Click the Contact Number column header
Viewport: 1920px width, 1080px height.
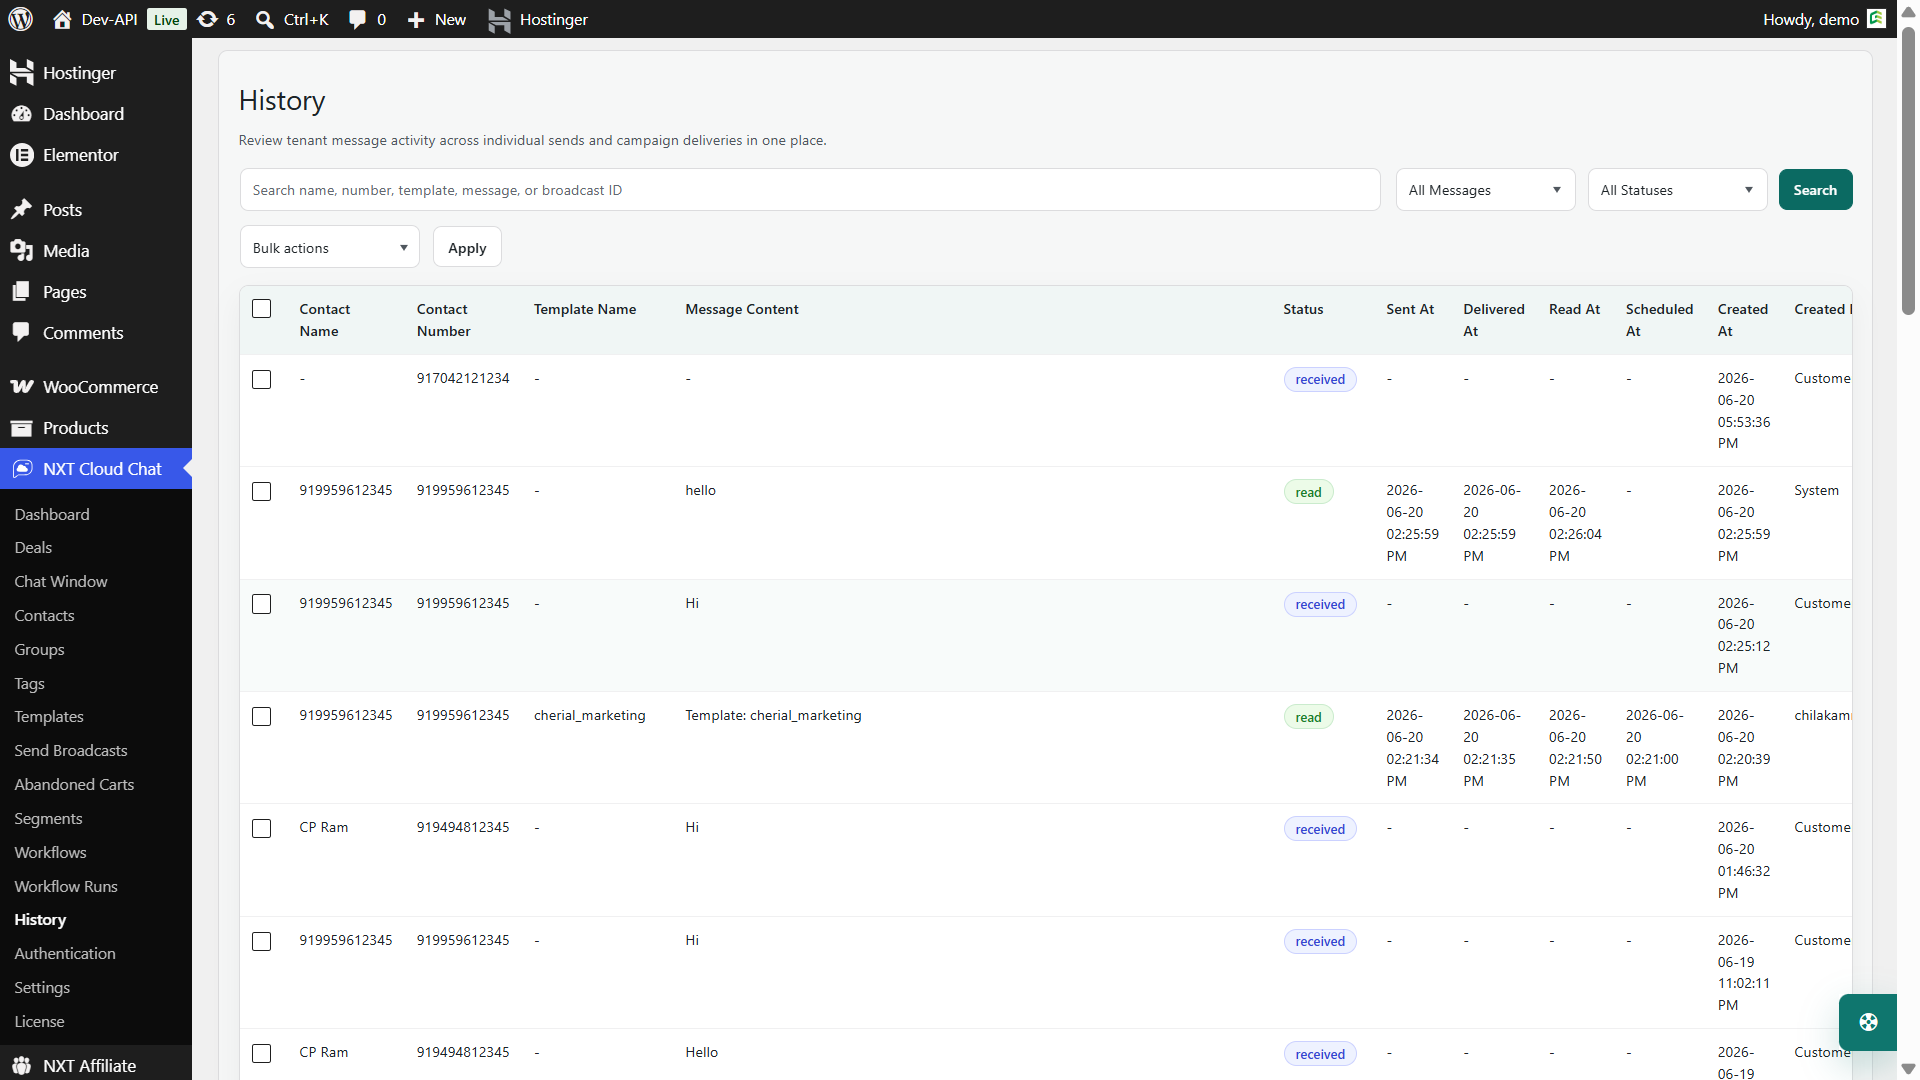[x=444, y=320]
